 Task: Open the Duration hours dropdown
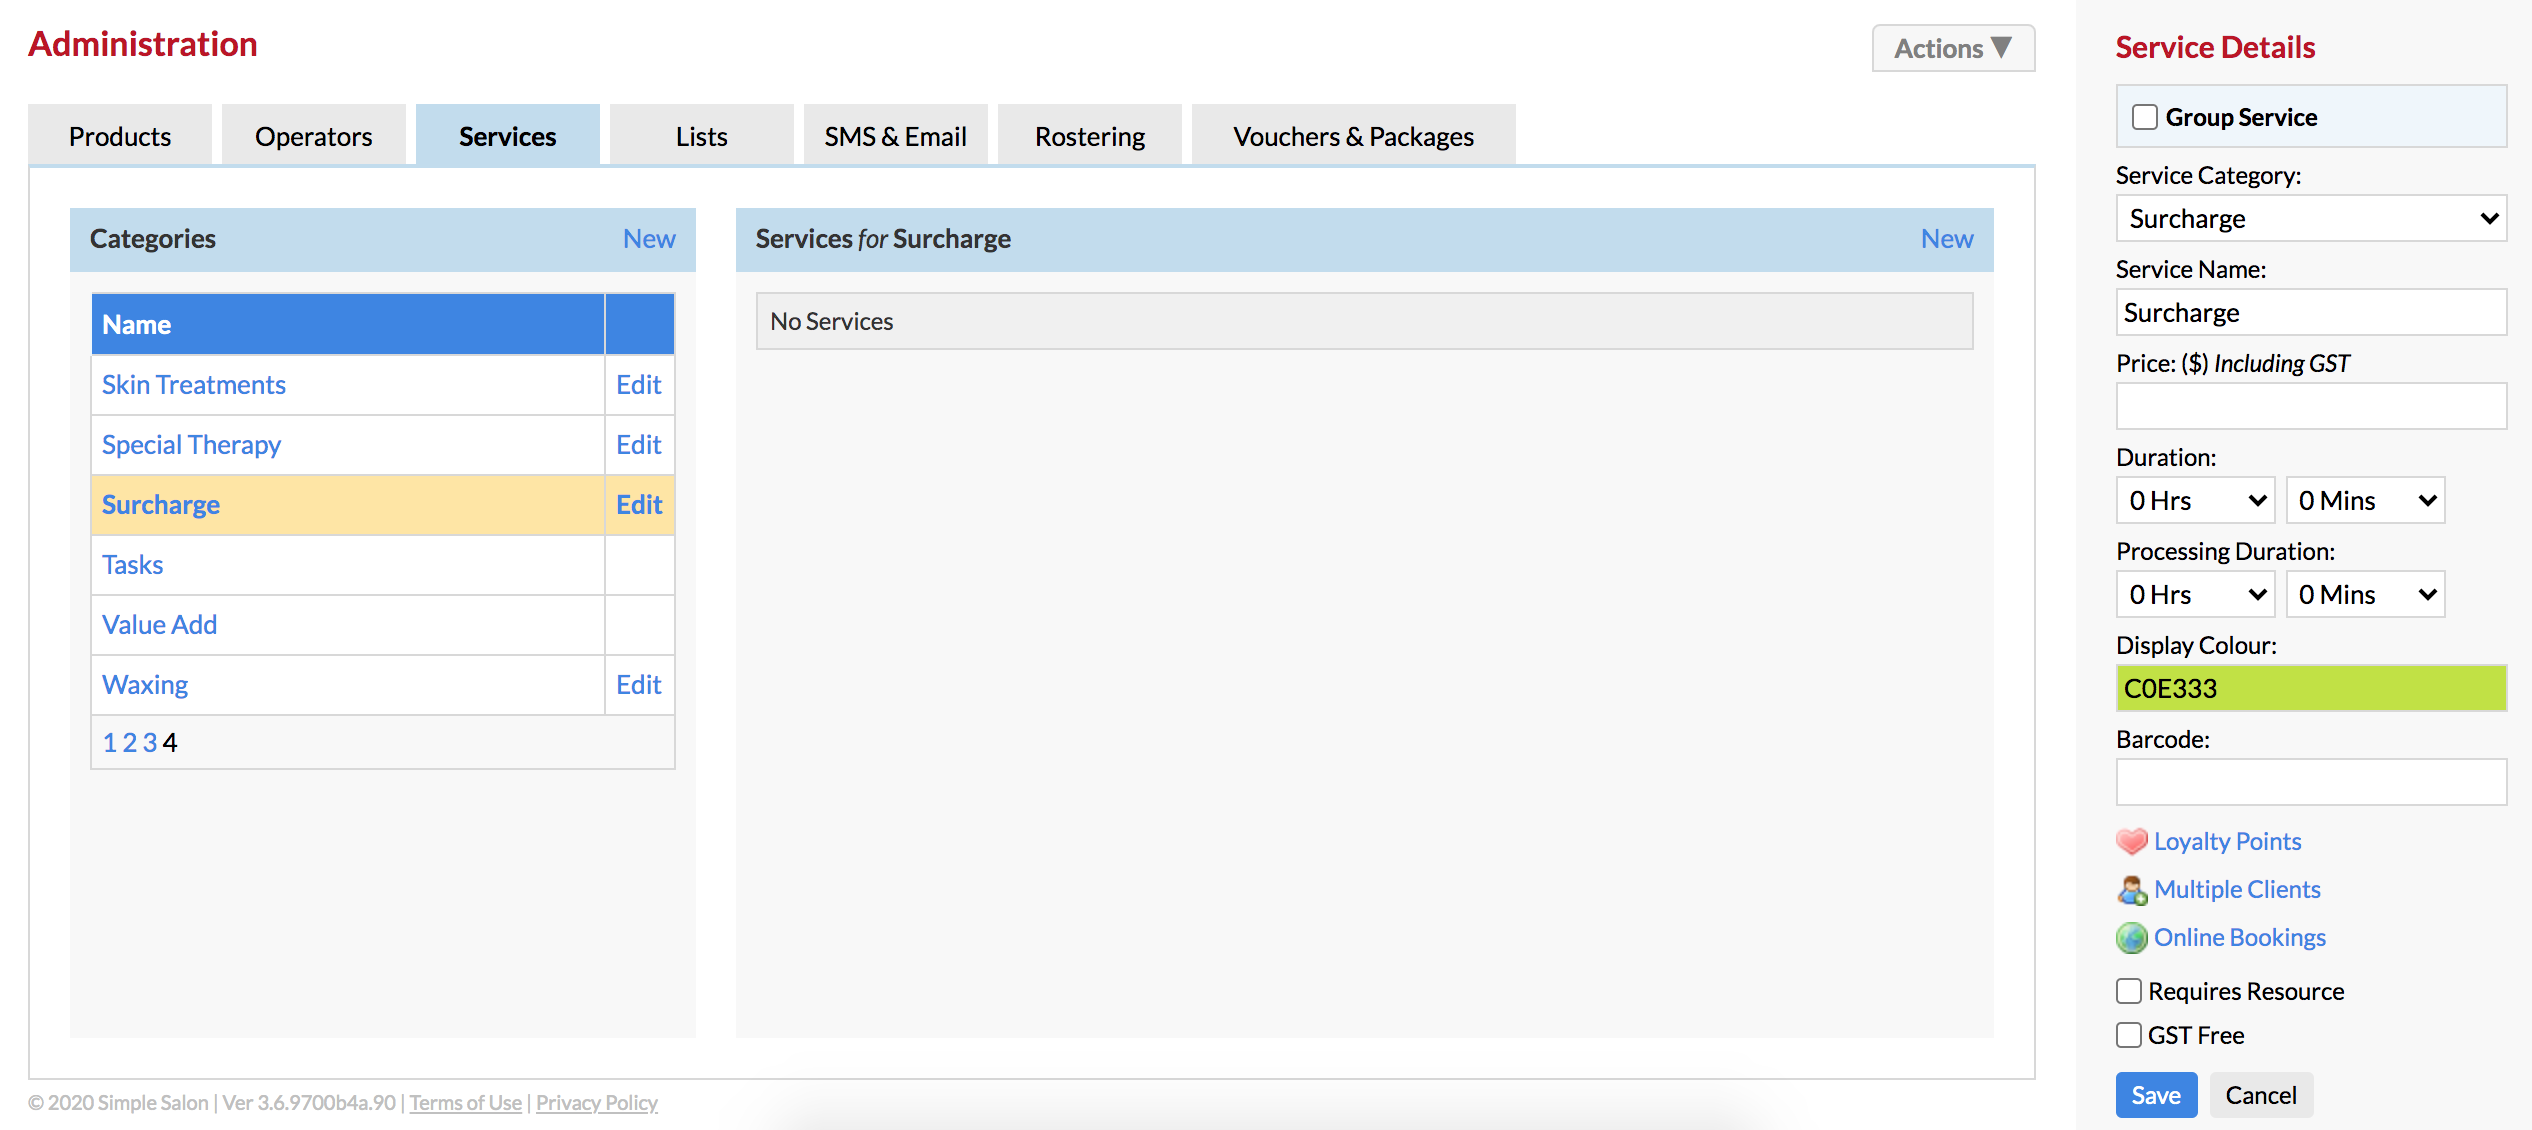tap(2194, 500)
